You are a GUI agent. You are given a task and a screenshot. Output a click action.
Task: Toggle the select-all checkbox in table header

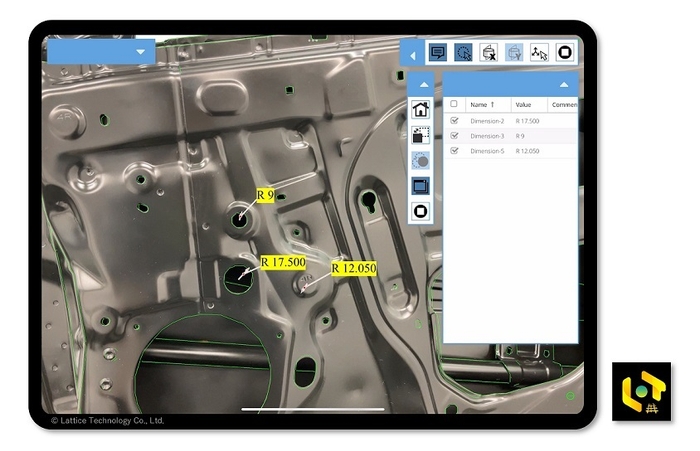point(455,104)
